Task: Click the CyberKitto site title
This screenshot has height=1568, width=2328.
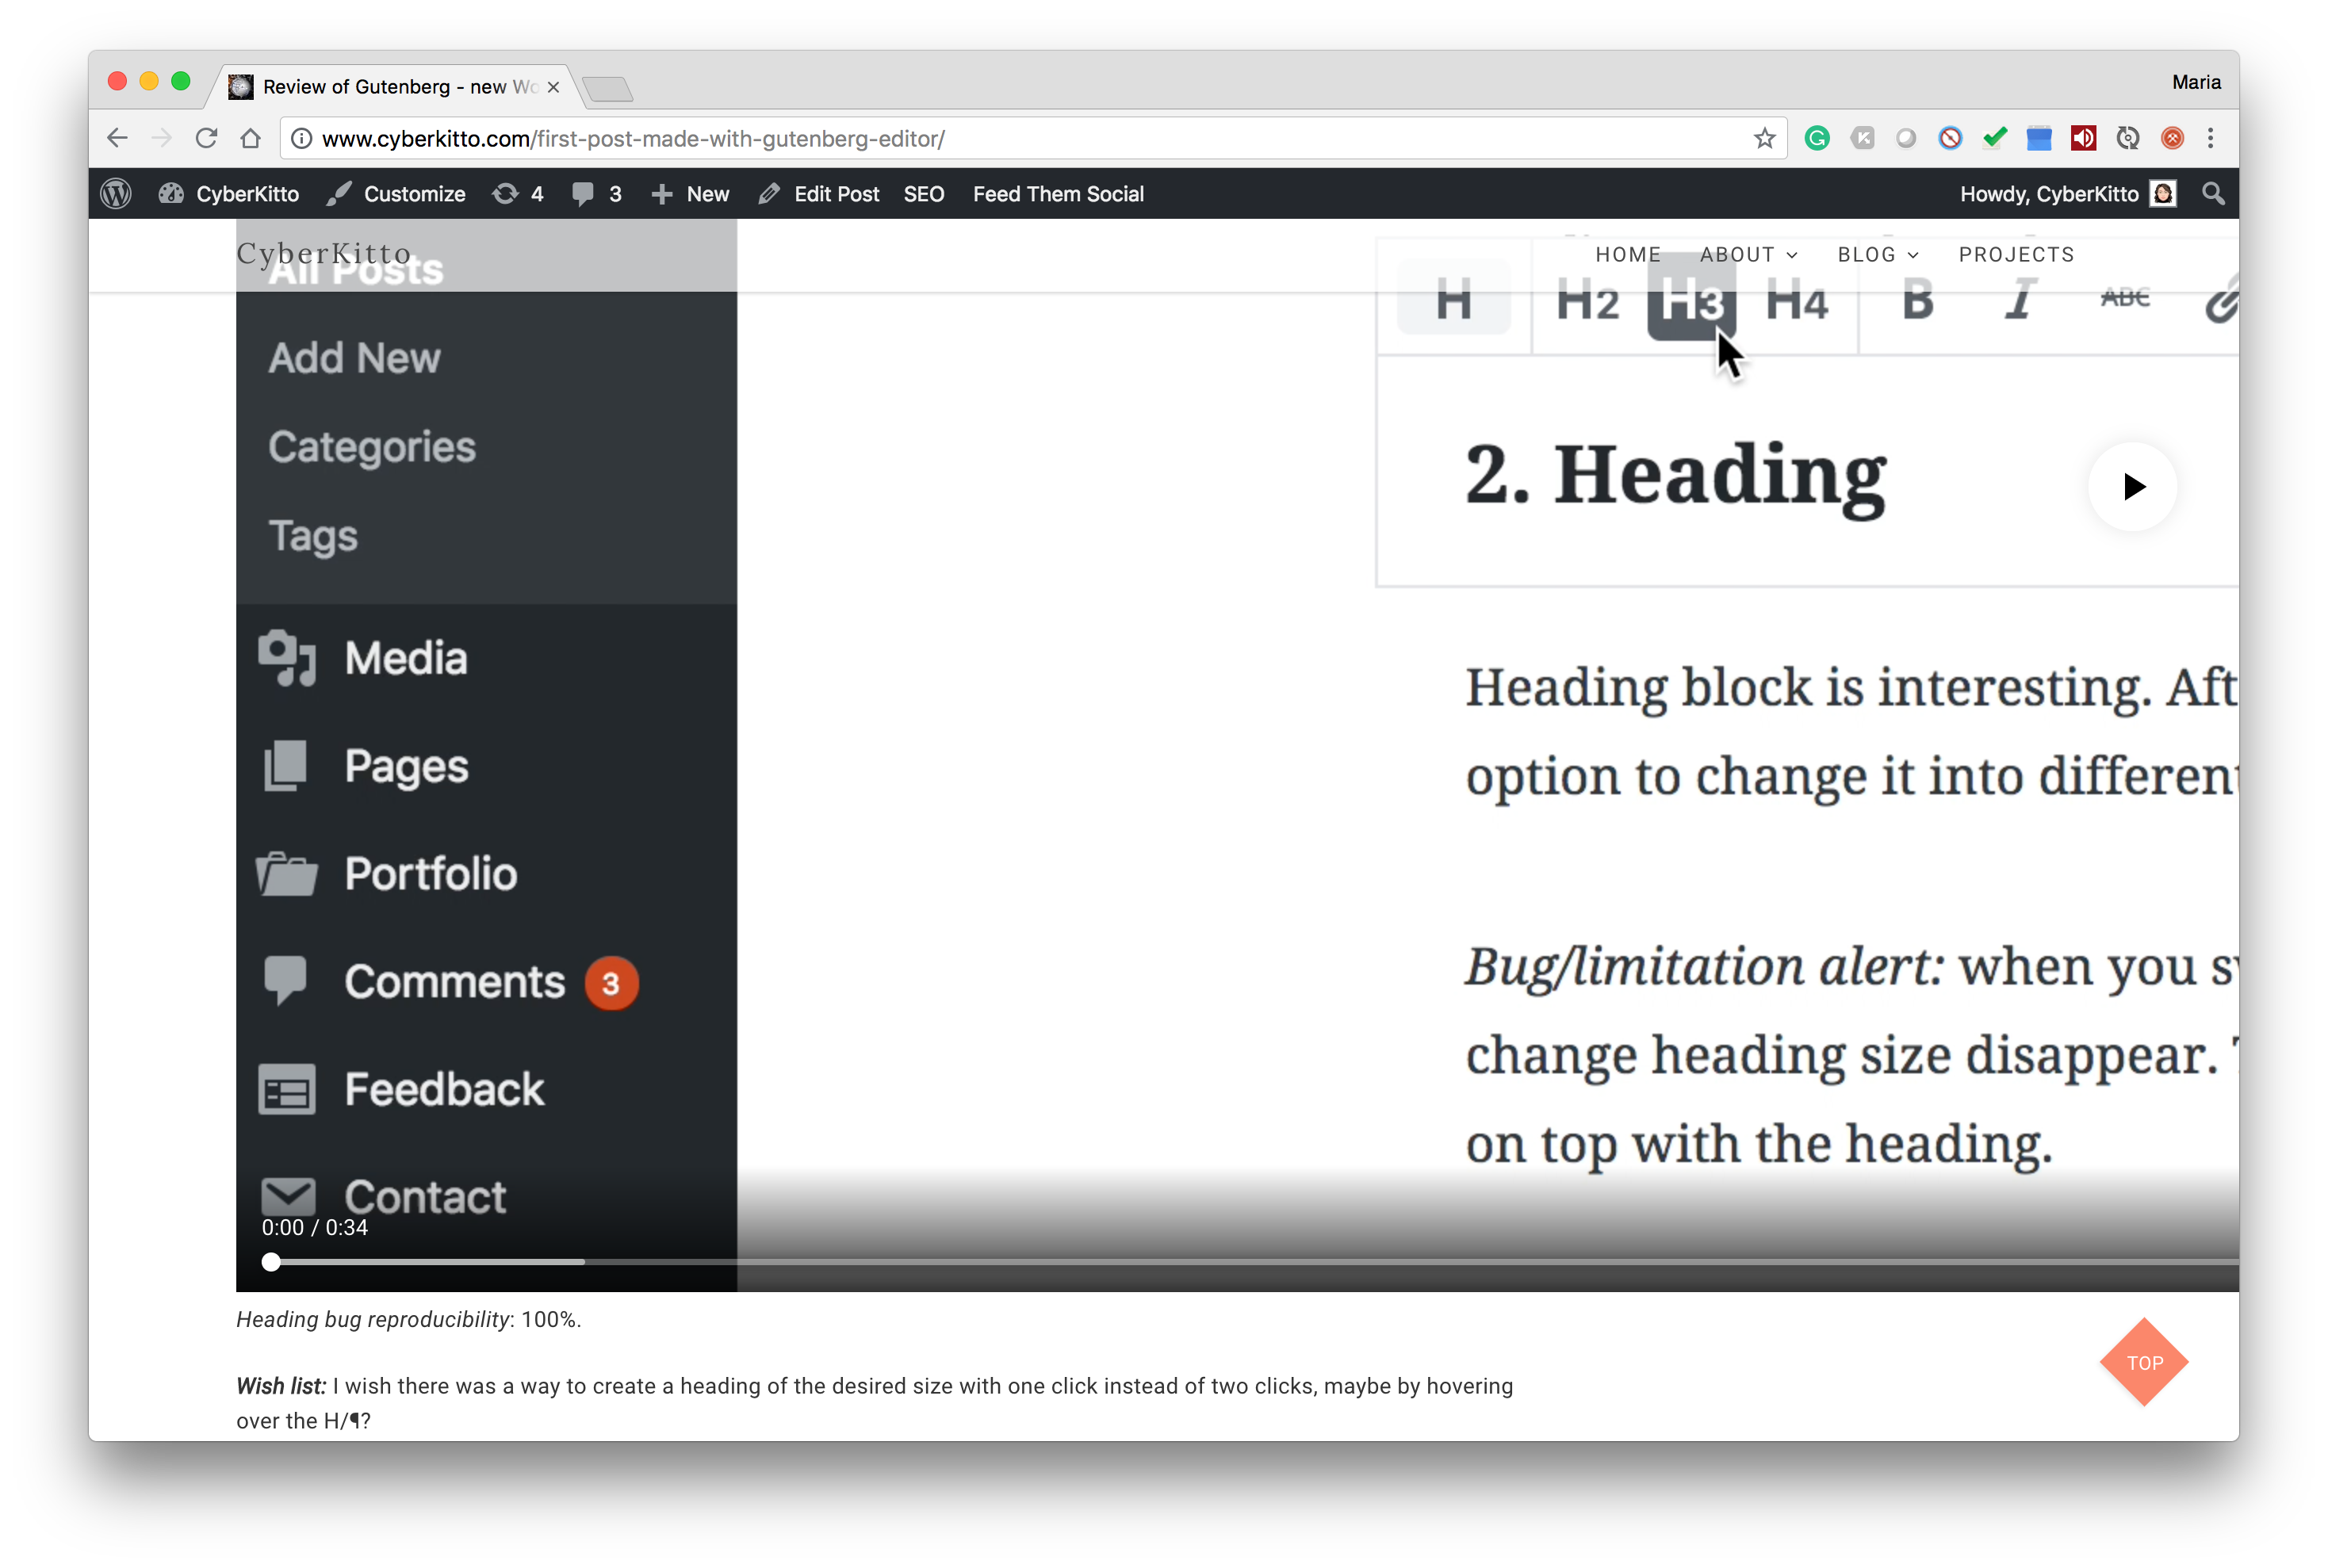Action: (x=324, y=254)
